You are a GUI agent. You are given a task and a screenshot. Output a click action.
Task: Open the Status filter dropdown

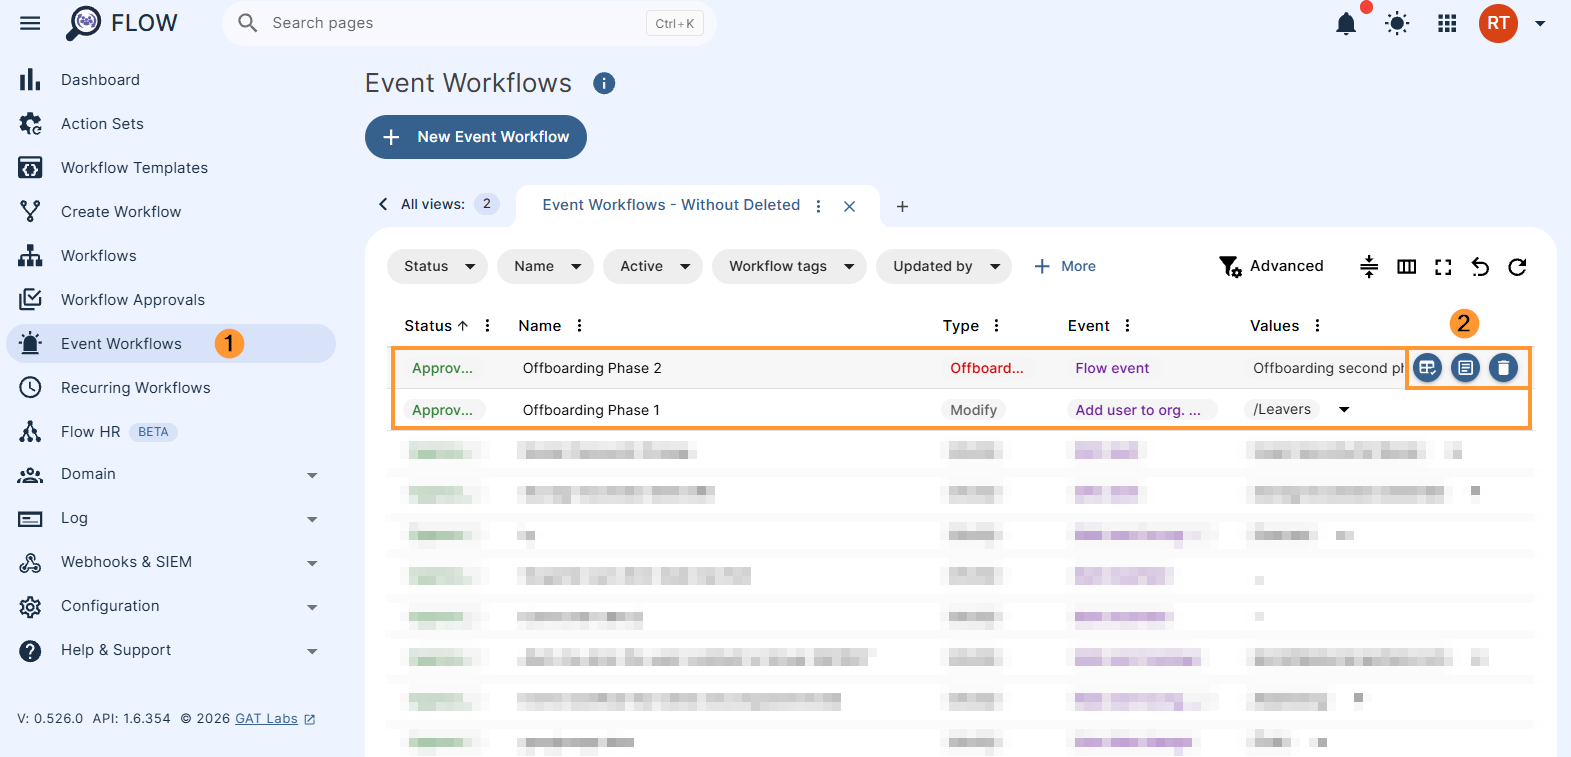point(438,266)
